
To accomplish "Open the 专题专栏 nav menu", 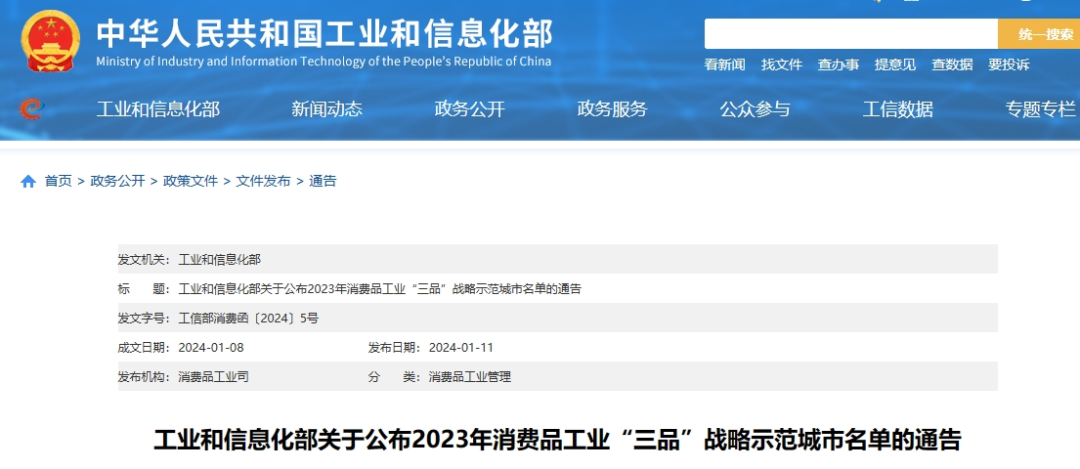I will (1040, 109).
